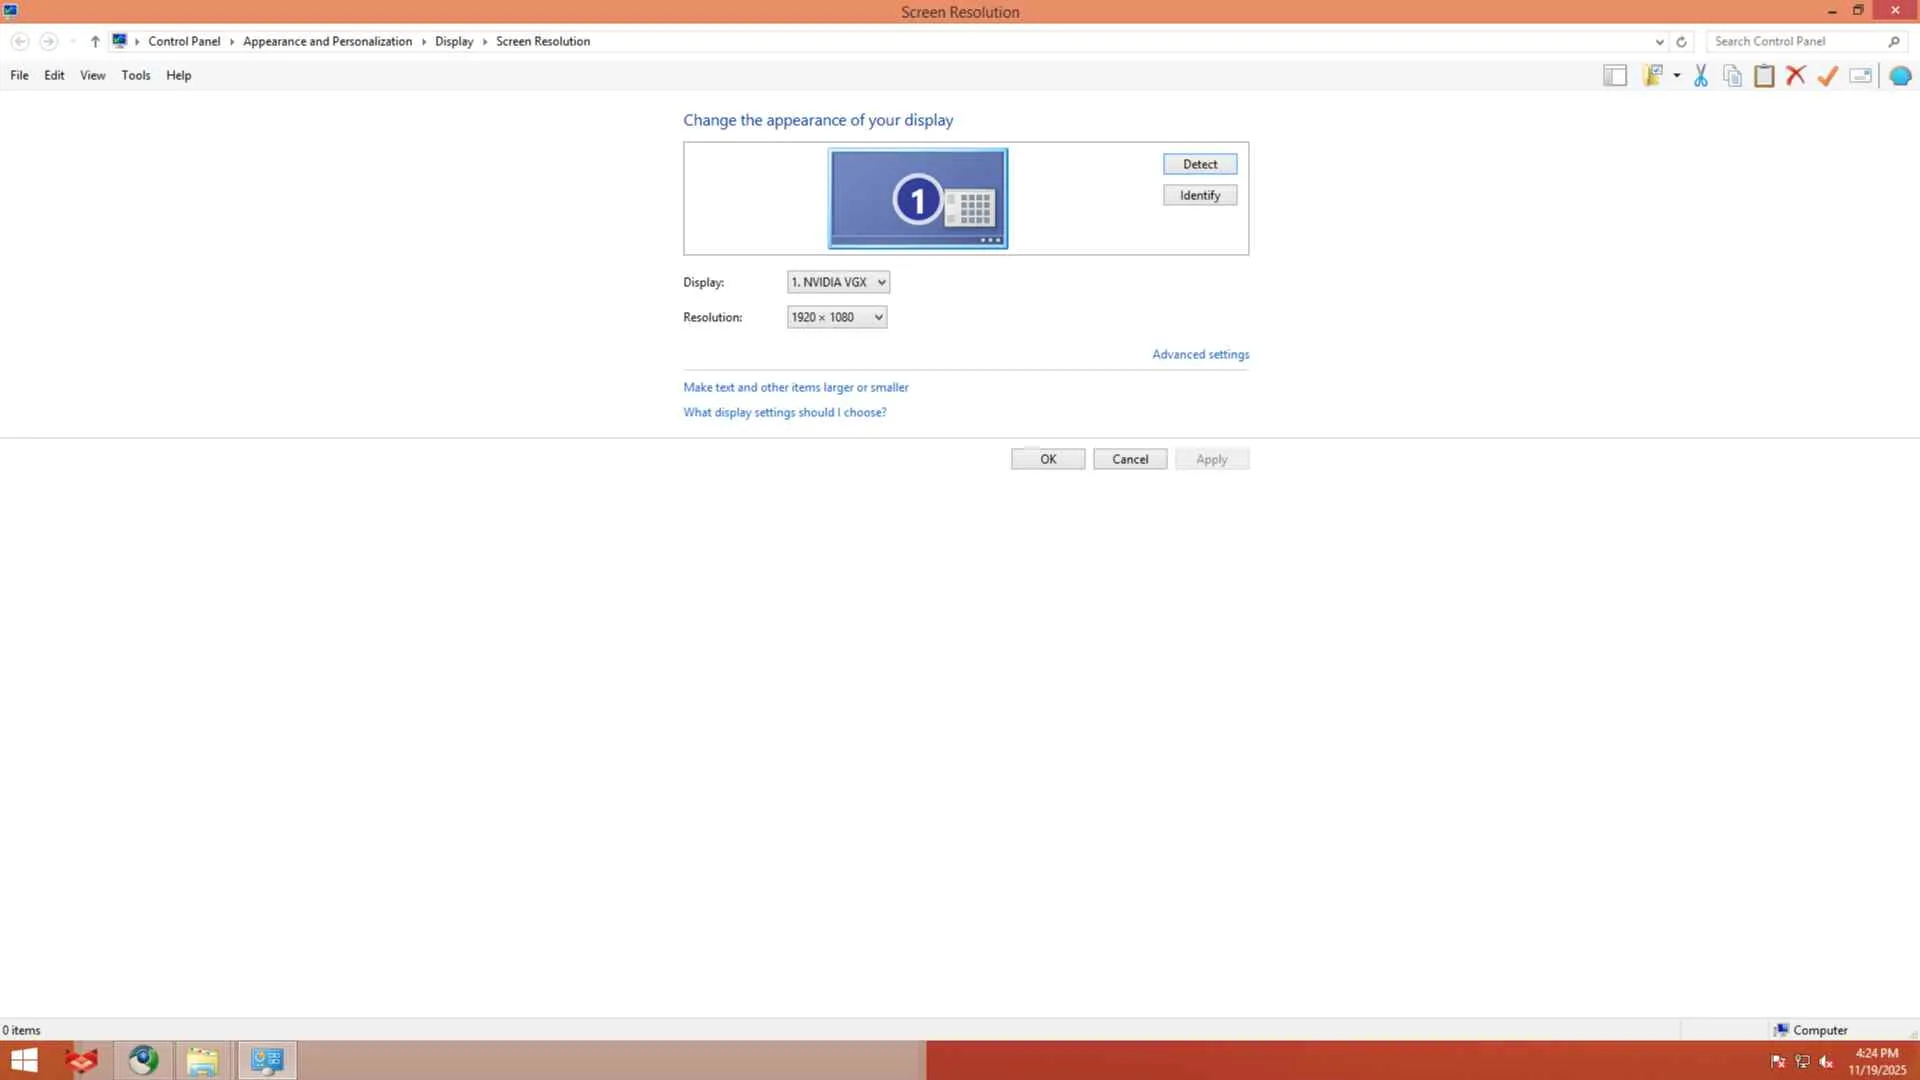Select the monitor 1 thumbnail
The width and height of the screenshot is (1920, 1080).
point(917,198)
